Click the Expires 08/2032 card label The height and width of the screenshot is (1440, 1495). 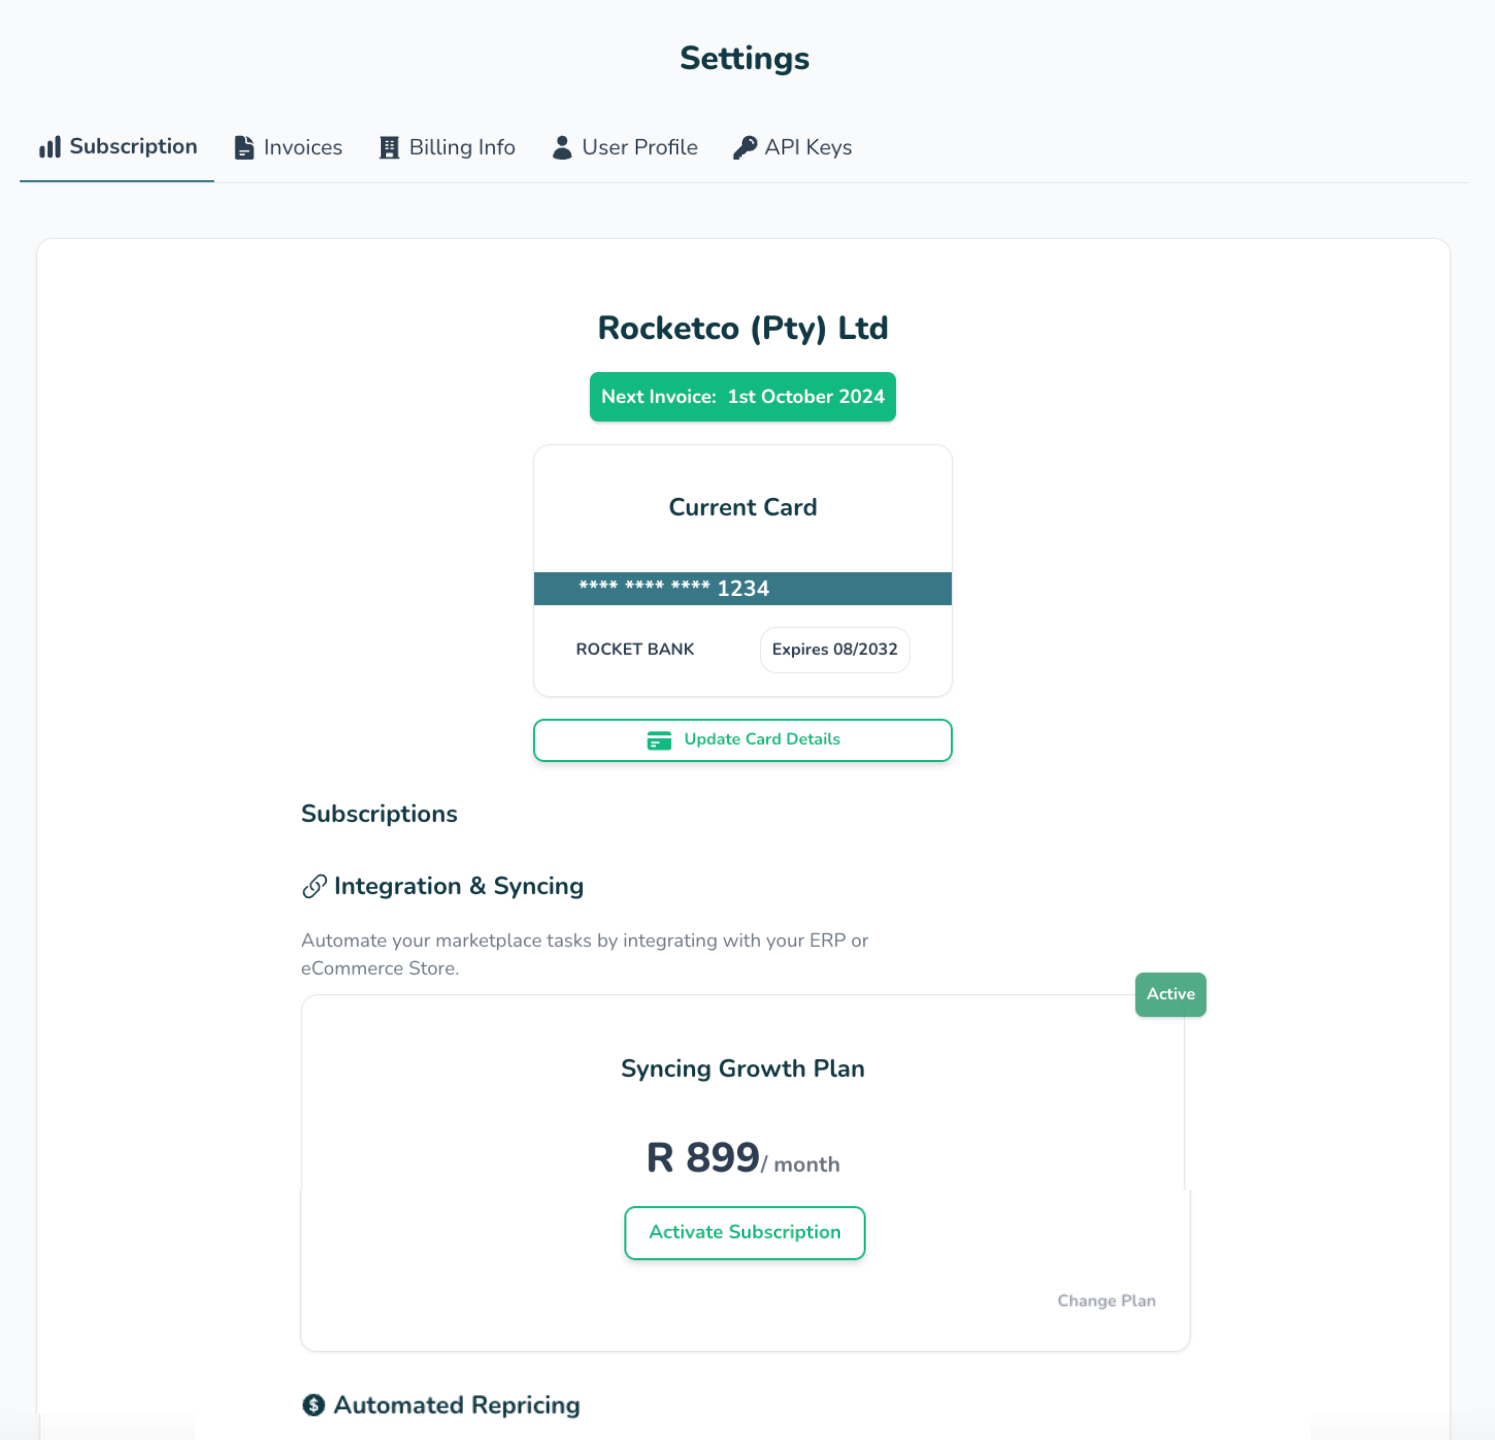click(x=835, y=650)
